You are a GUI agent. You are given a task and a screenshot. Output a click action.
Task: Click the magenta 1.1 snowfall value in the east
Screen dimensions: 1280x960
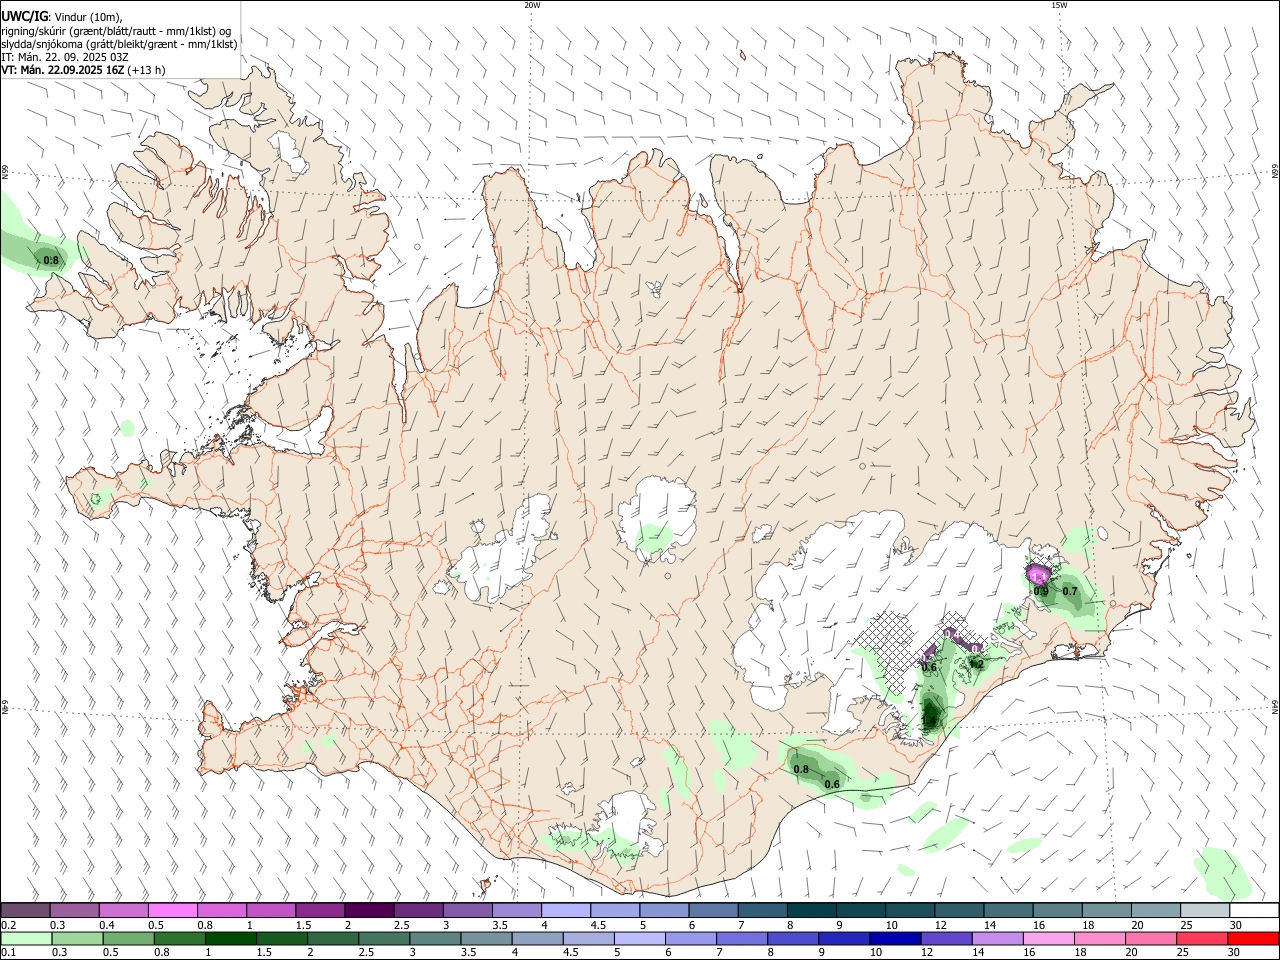1038,577
